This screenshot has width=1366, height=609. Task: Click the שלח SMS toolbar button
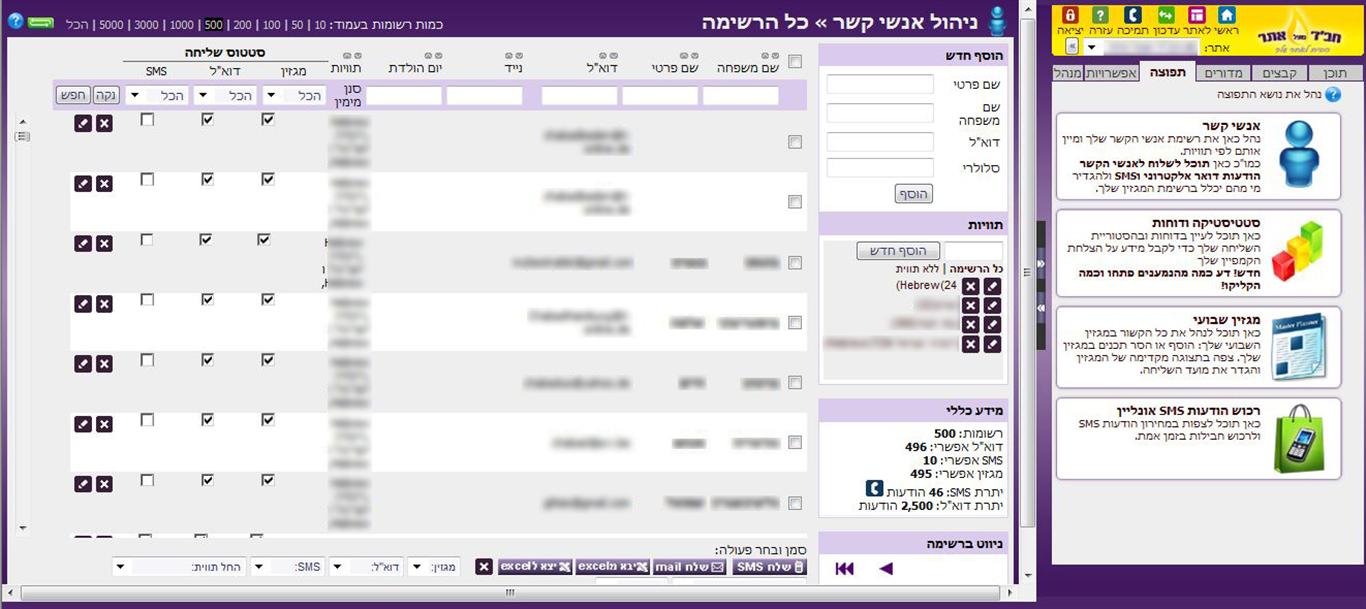coord(769,567)
